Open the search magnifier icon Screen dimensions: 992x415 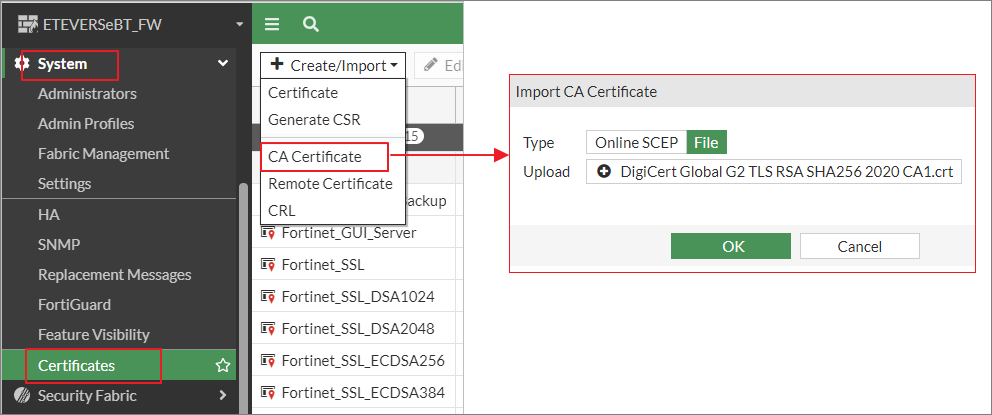310,25
